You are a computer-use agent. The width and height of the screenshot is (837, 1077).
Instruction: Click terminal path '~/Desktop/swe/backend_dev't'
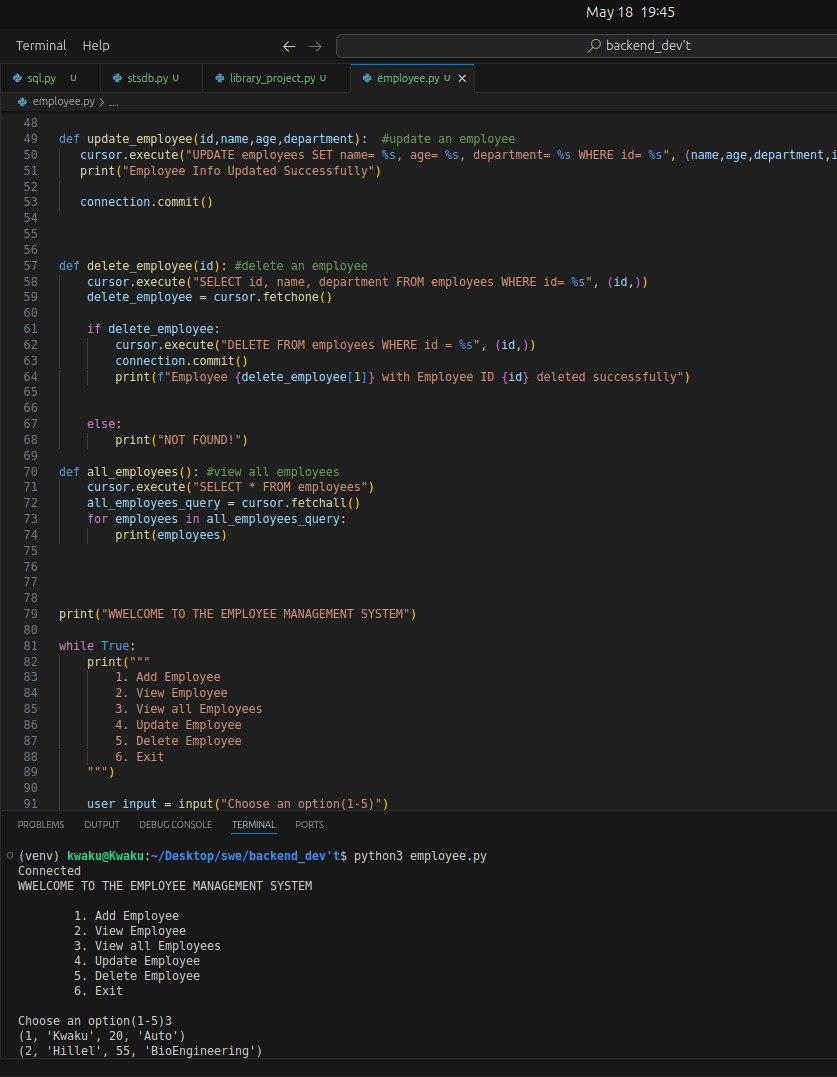pos(245,857)
